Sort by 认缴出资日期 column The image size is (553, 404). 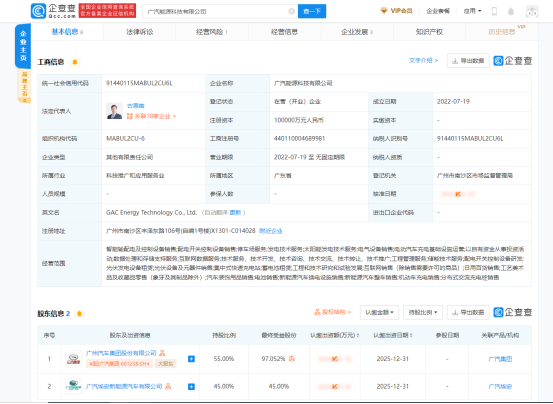tap(393, 335)
